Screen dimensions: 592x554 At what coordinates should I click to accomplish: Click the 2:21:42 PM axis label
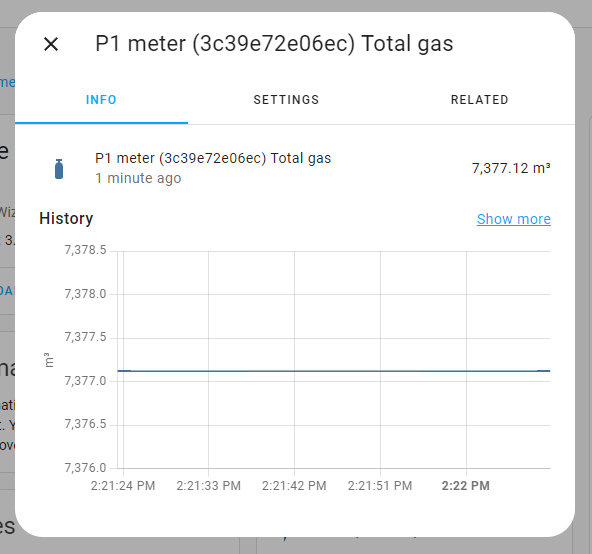[x=294, y=486]
